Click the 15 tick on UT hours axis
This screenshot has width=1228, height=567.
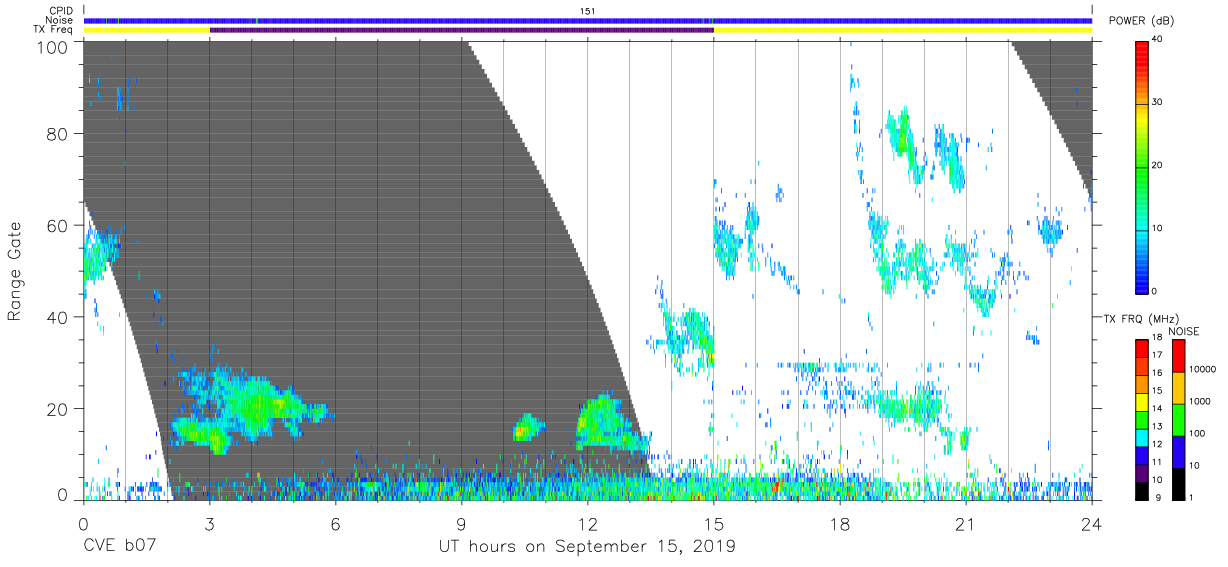tap(714, 524)
